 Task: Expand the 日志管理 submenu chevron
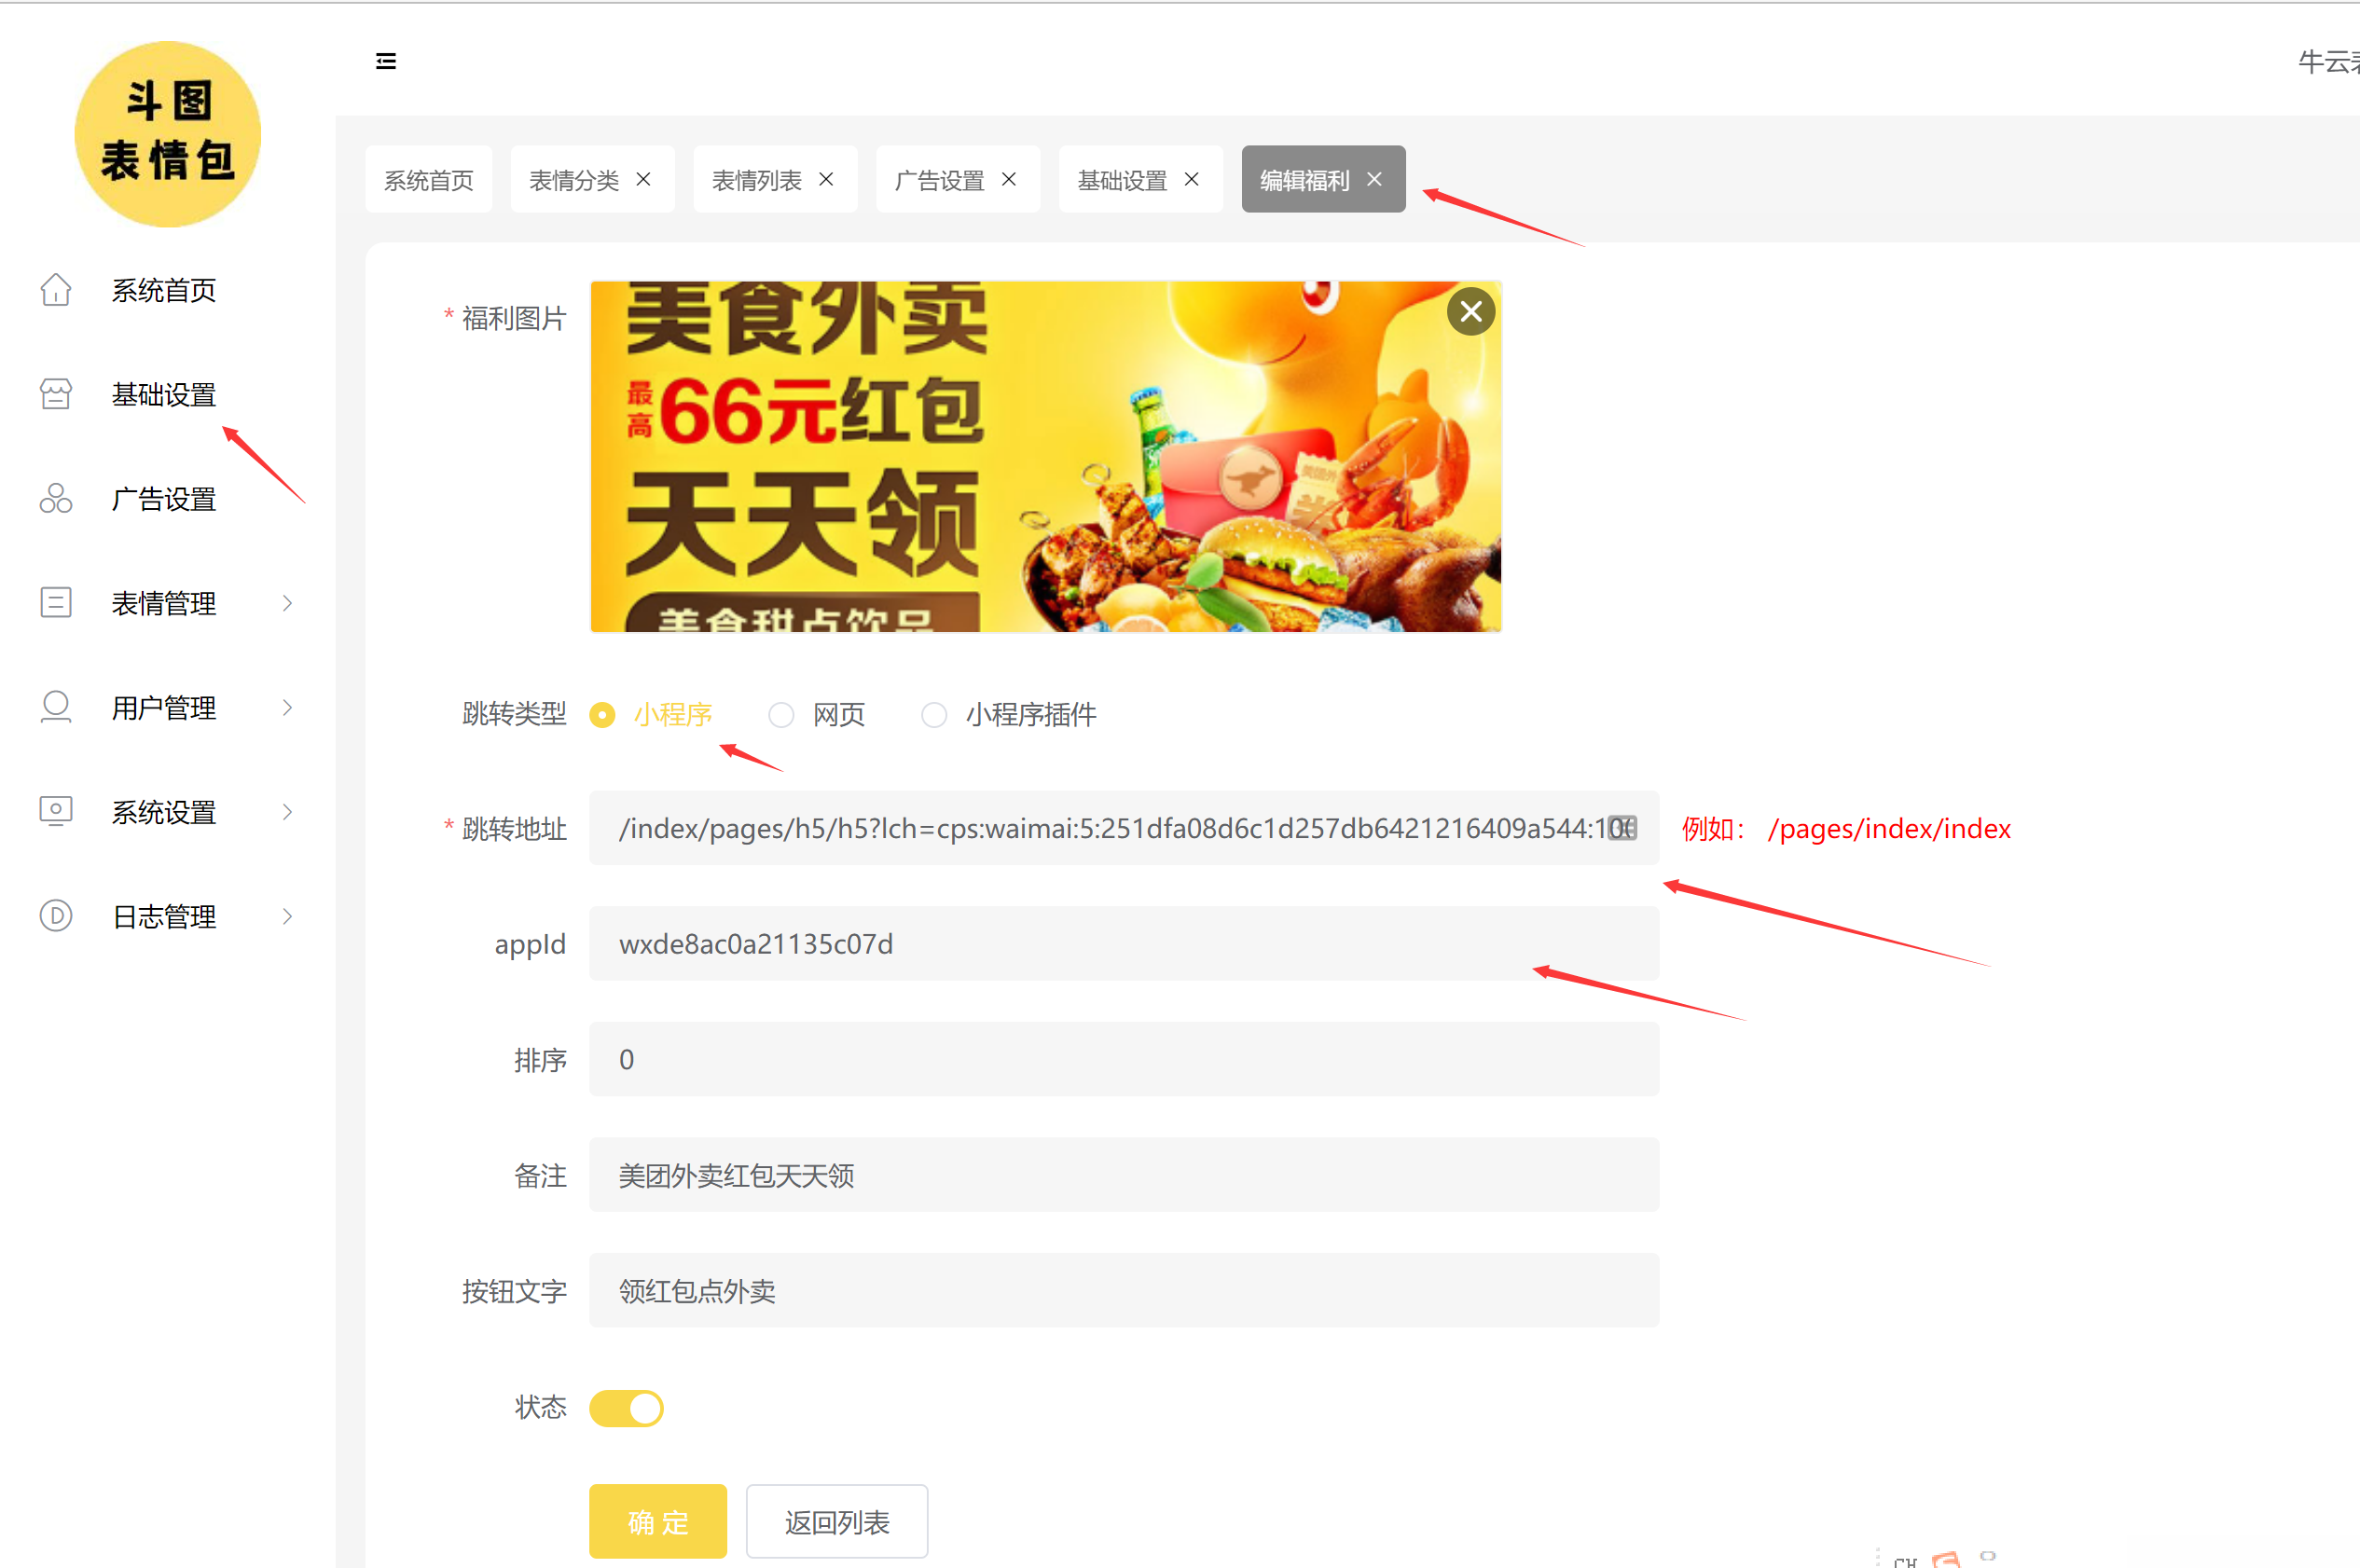(x=288, y=916)
